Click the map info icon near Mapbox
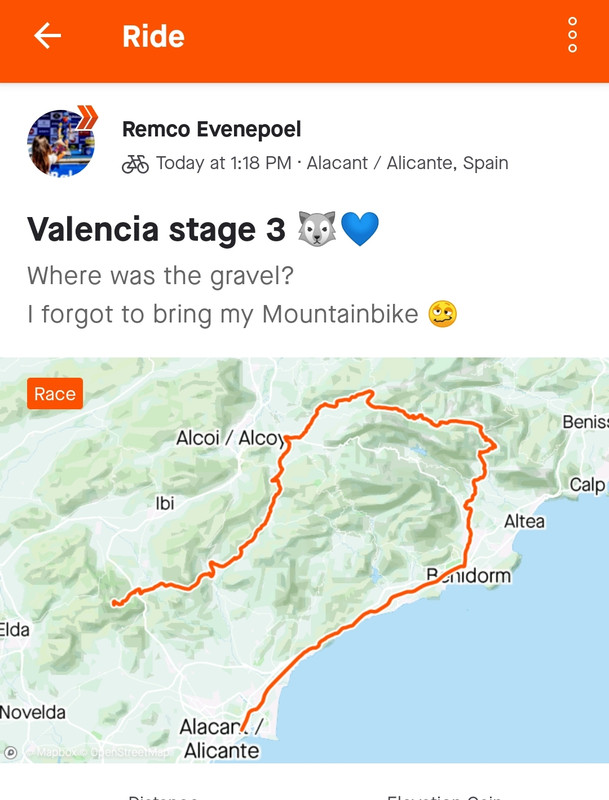Image resolution: width=609 pixels, height=800 pixels. [11, 752]
